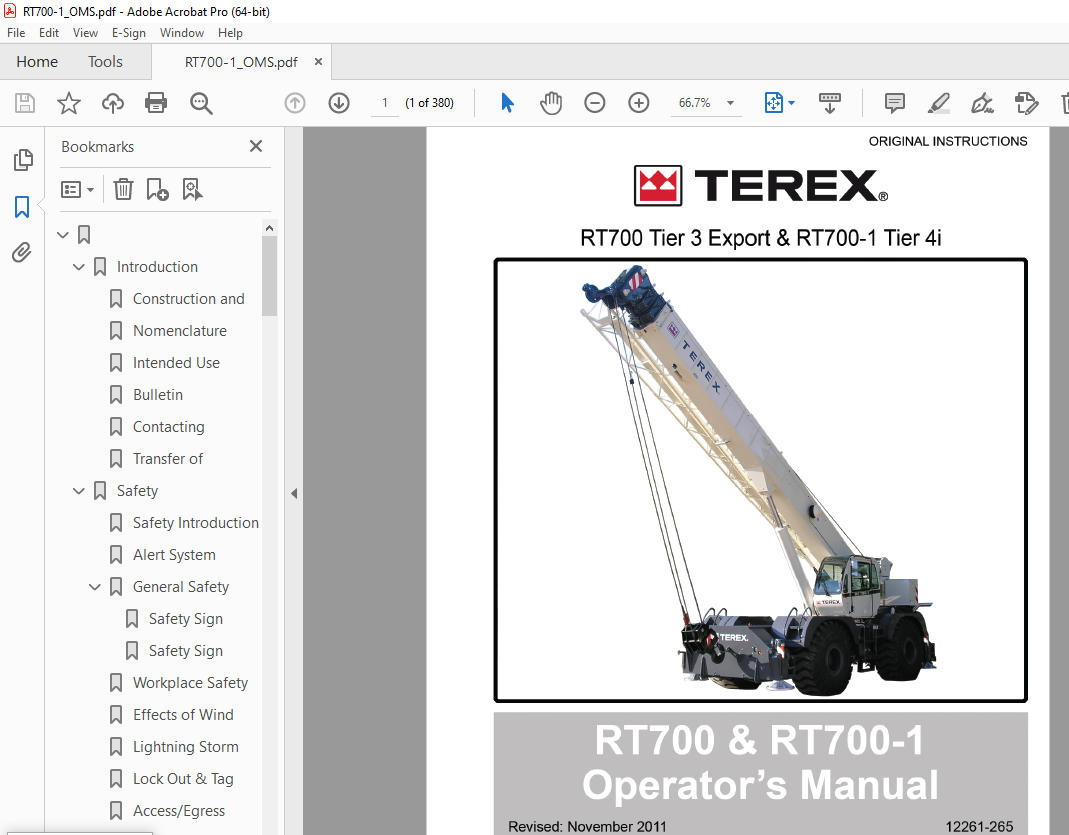Close the RT700-1_OMS.pdf tab

pyautogui.click(x=318, y=61)
